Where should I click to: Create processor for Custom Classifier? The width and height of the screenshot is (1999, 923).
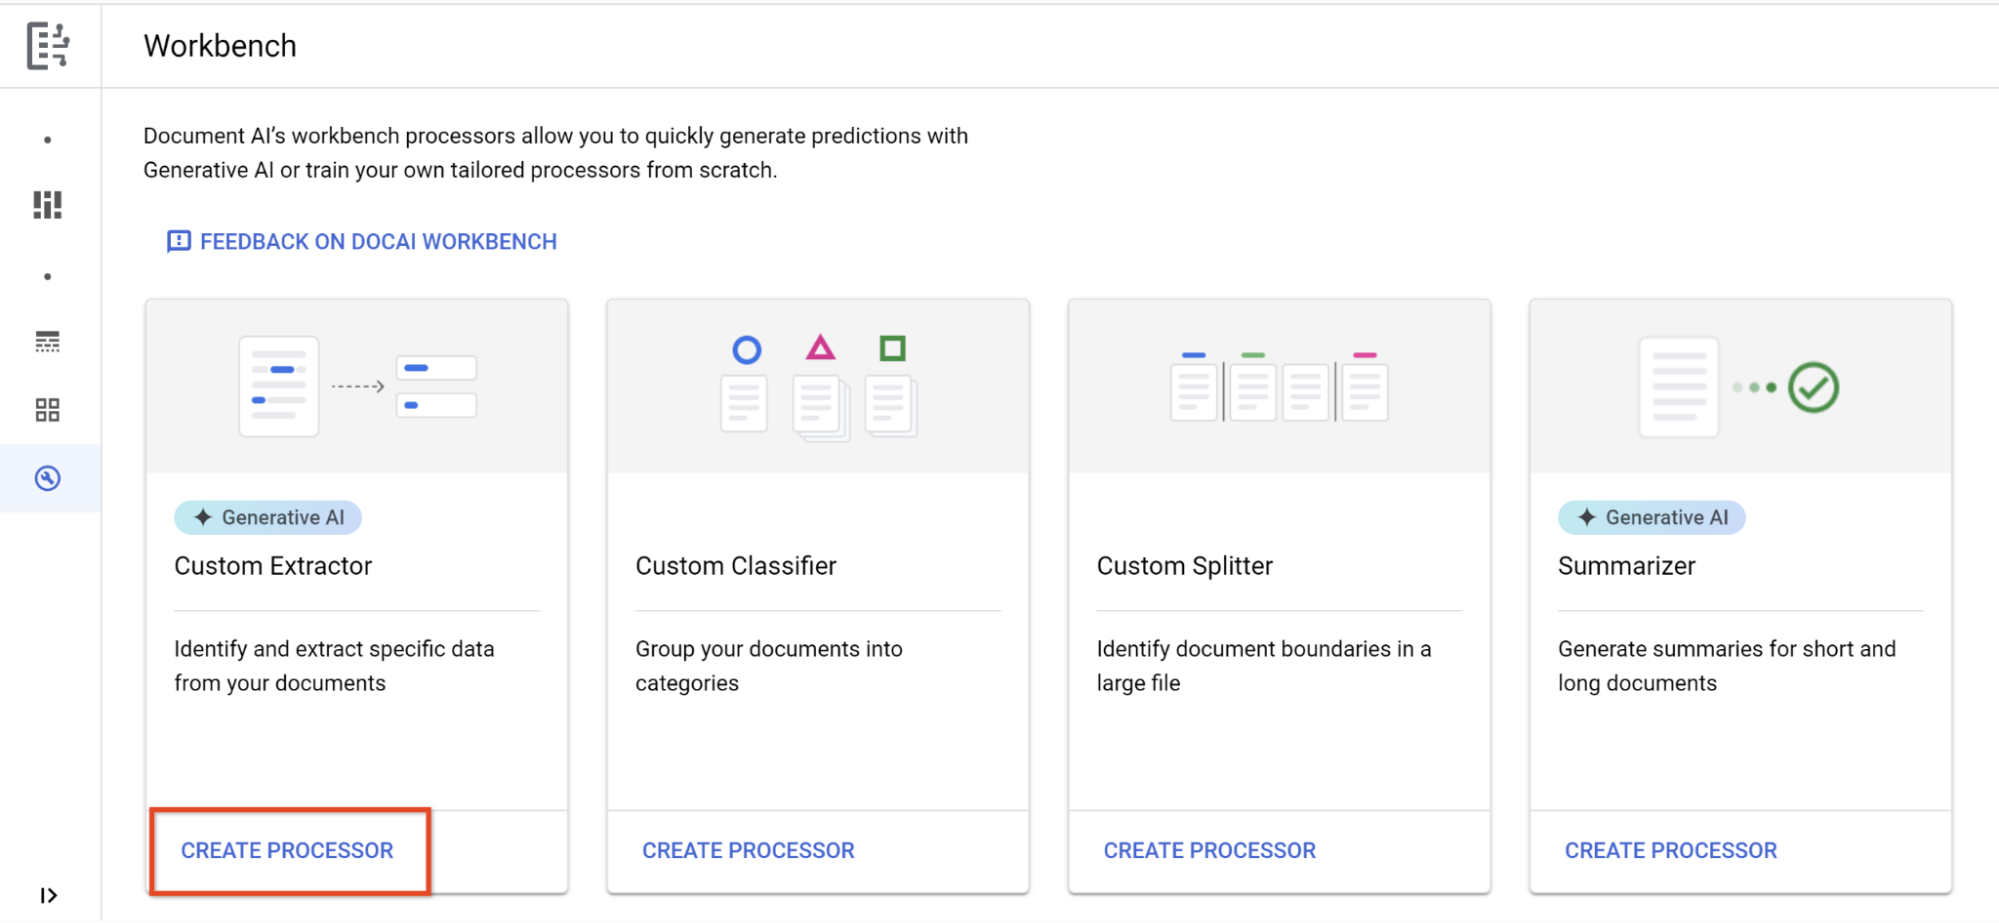[748, 850]
